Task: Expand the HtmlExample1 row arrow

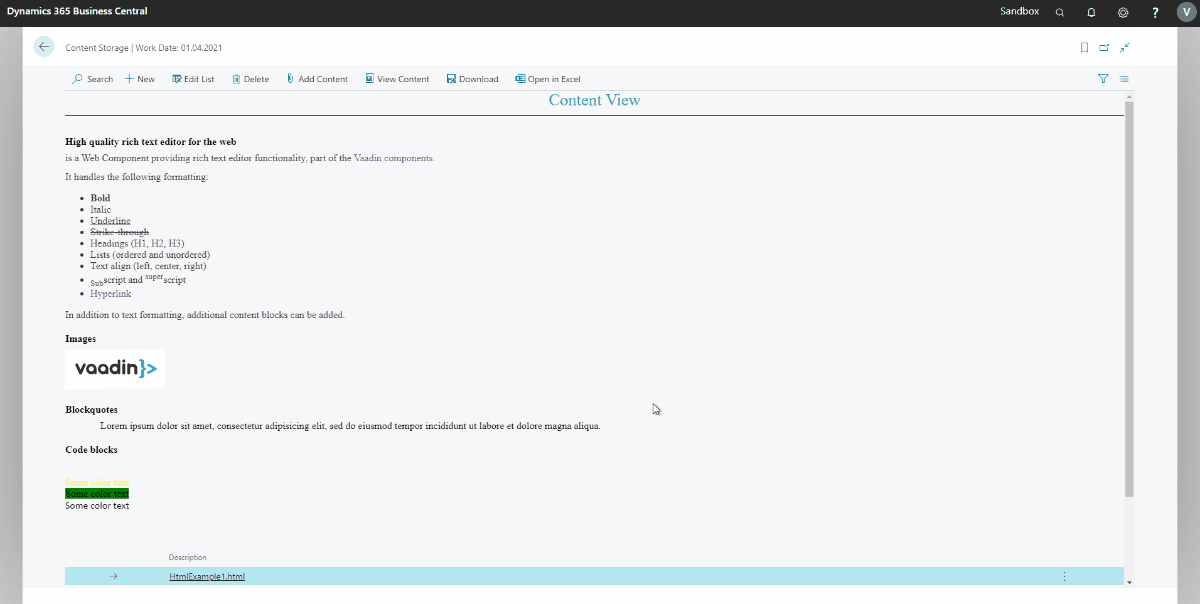Action: coord(113,576)
